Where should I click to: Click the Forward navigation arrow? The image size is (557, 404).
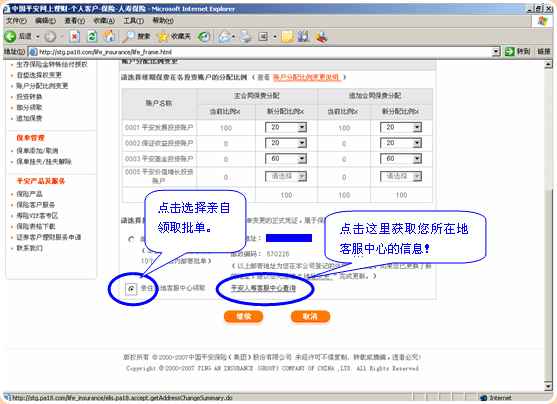50,36
